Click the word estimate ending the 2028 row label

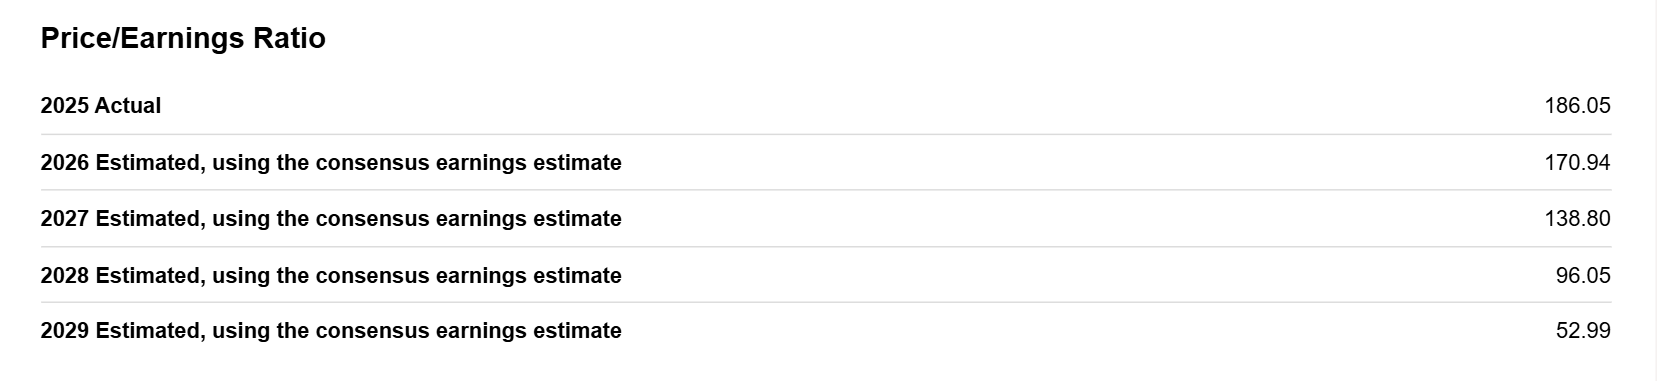tap(578, 276)
